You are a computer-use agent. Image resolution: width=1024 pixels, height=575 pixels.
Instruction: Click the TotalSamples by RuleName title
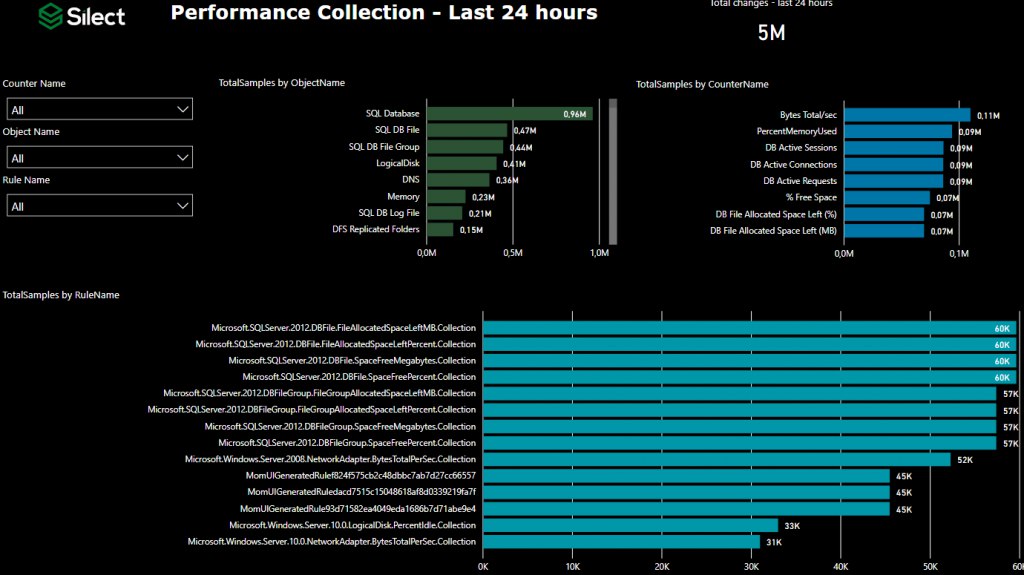click(x=61, y=295)
